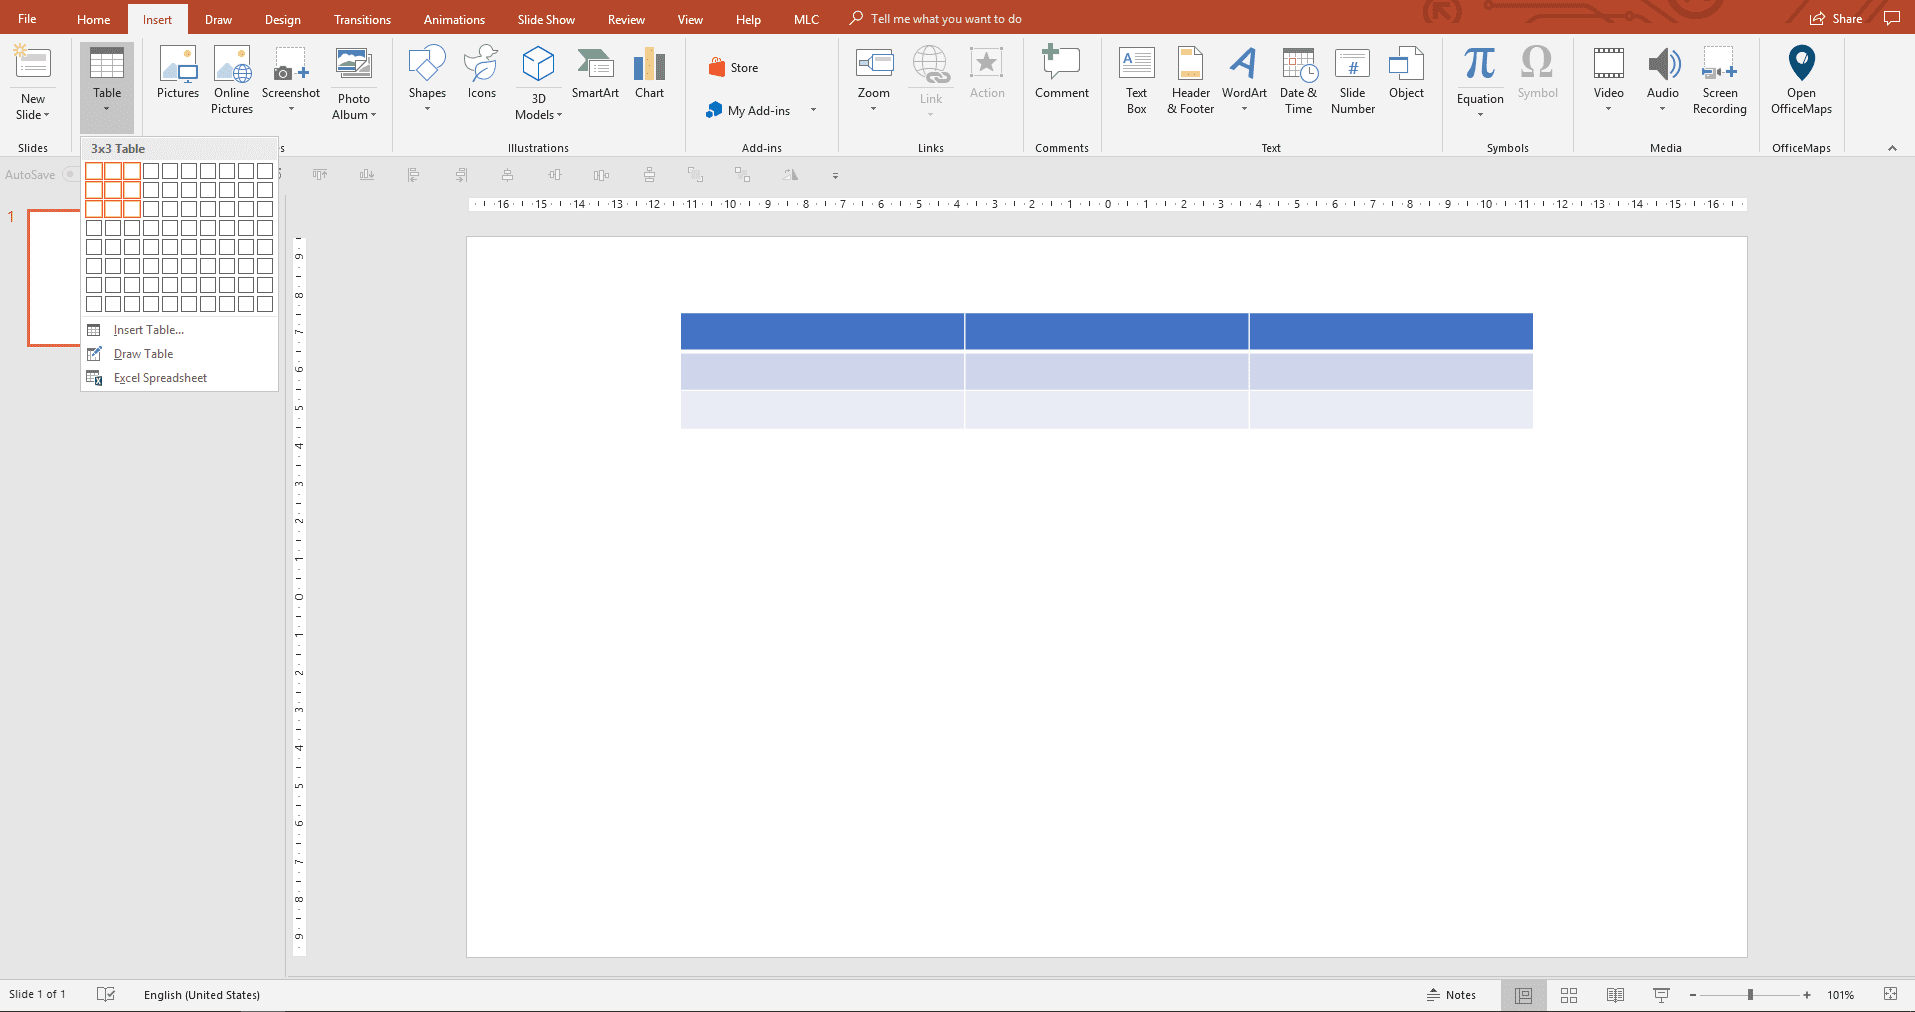The width and height of the screenshot is (1915, 1012).
Task: Choose Insert Table from the menu
Action: point(147,329)
